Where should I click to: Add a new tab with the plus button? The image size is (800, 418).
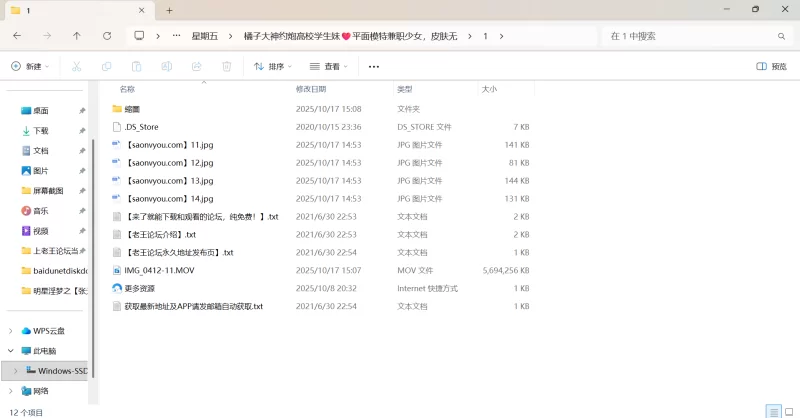pyautogui.click(x=169, y=10)
